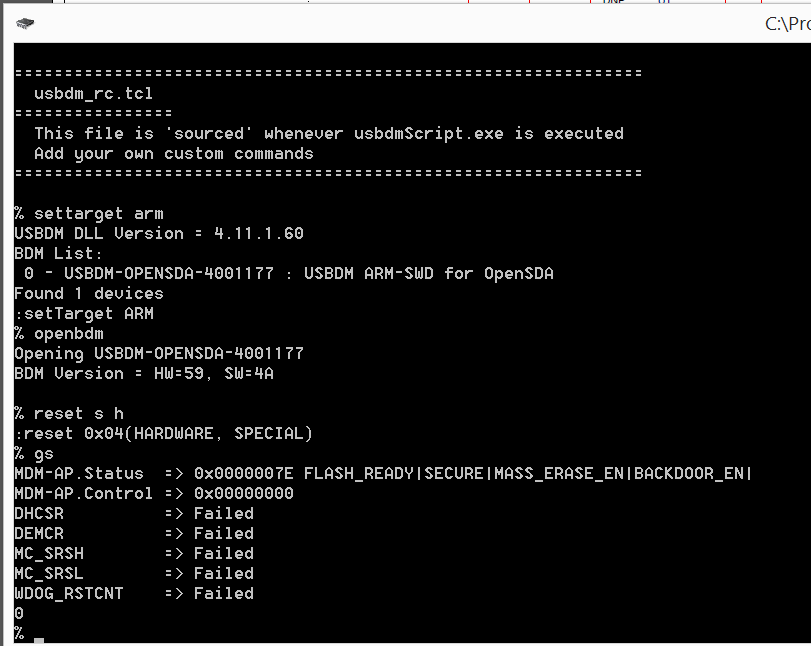Click the 'reset s h' command
Viewport: 811px width, 646px height.
tap(78, 413)
